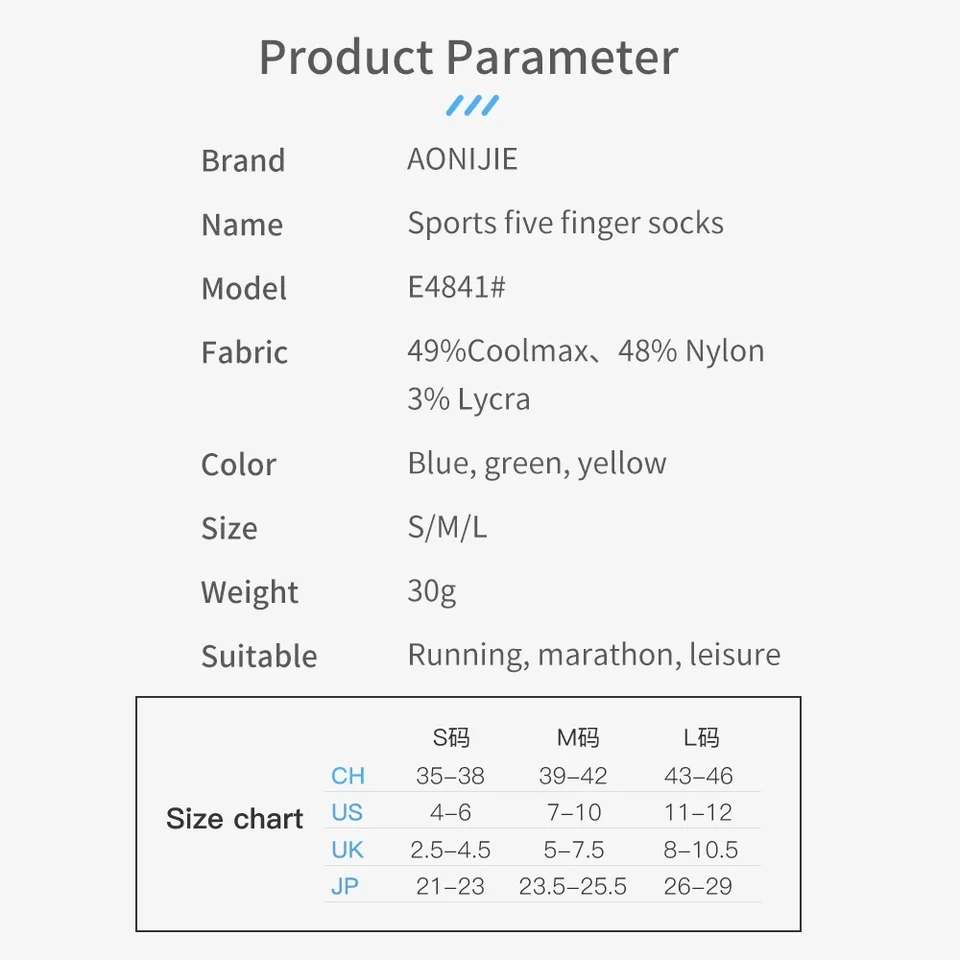Click the 23.5–25.5 JP medium cell
Screen dimensions: 960x960
click(x=572, y=886)
